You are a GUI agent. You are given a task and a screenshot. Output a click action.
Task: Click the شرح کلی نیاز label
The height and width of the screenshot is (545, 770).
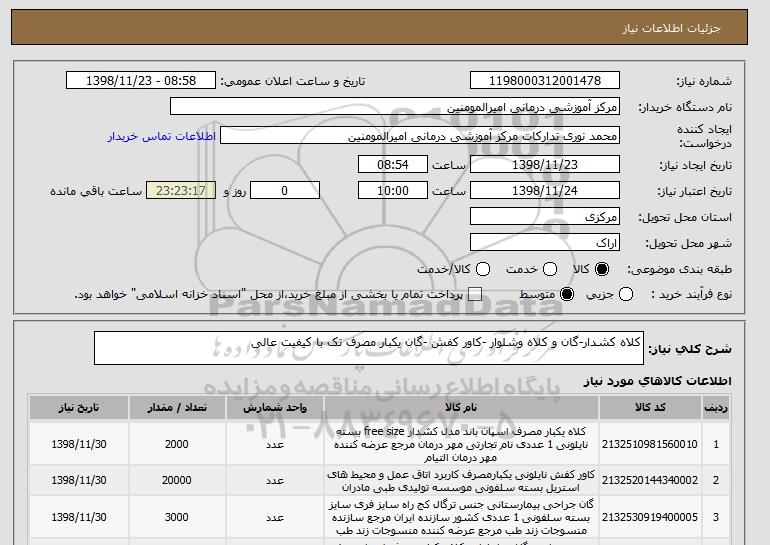tap(690, 349)
